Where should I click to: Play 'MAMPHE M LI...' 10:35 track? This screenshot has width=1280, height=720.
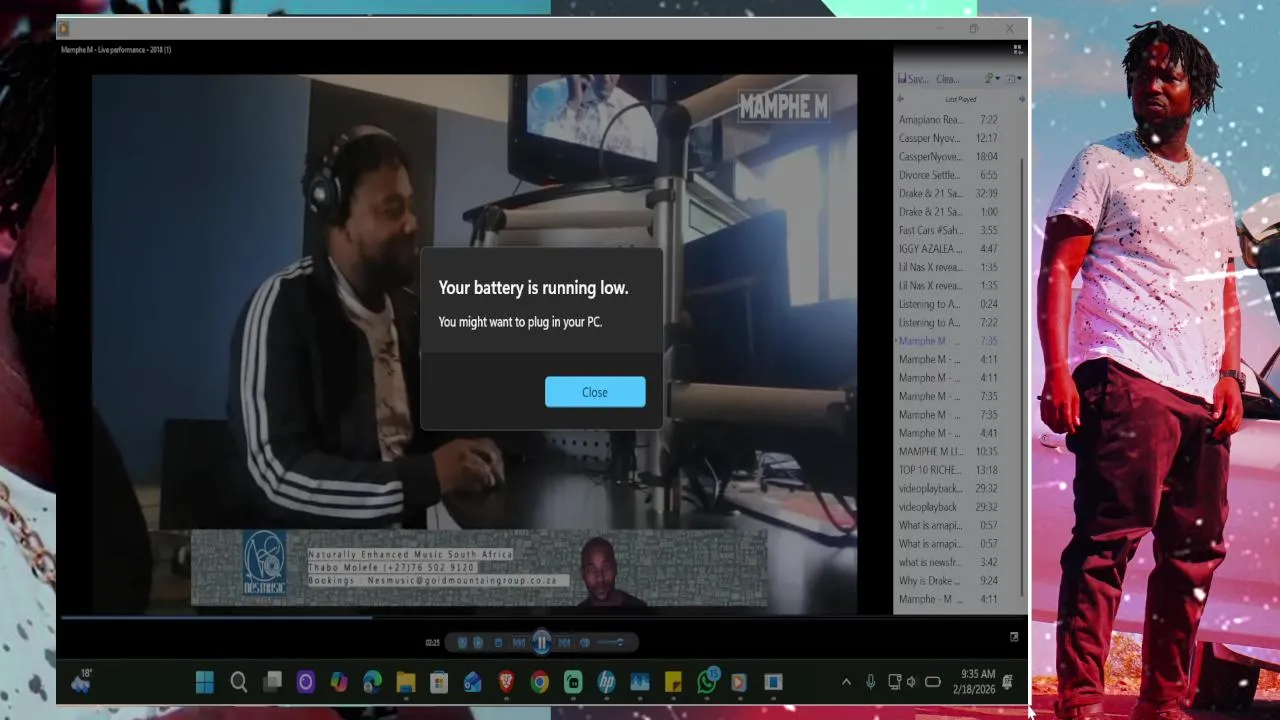(948, 452)
